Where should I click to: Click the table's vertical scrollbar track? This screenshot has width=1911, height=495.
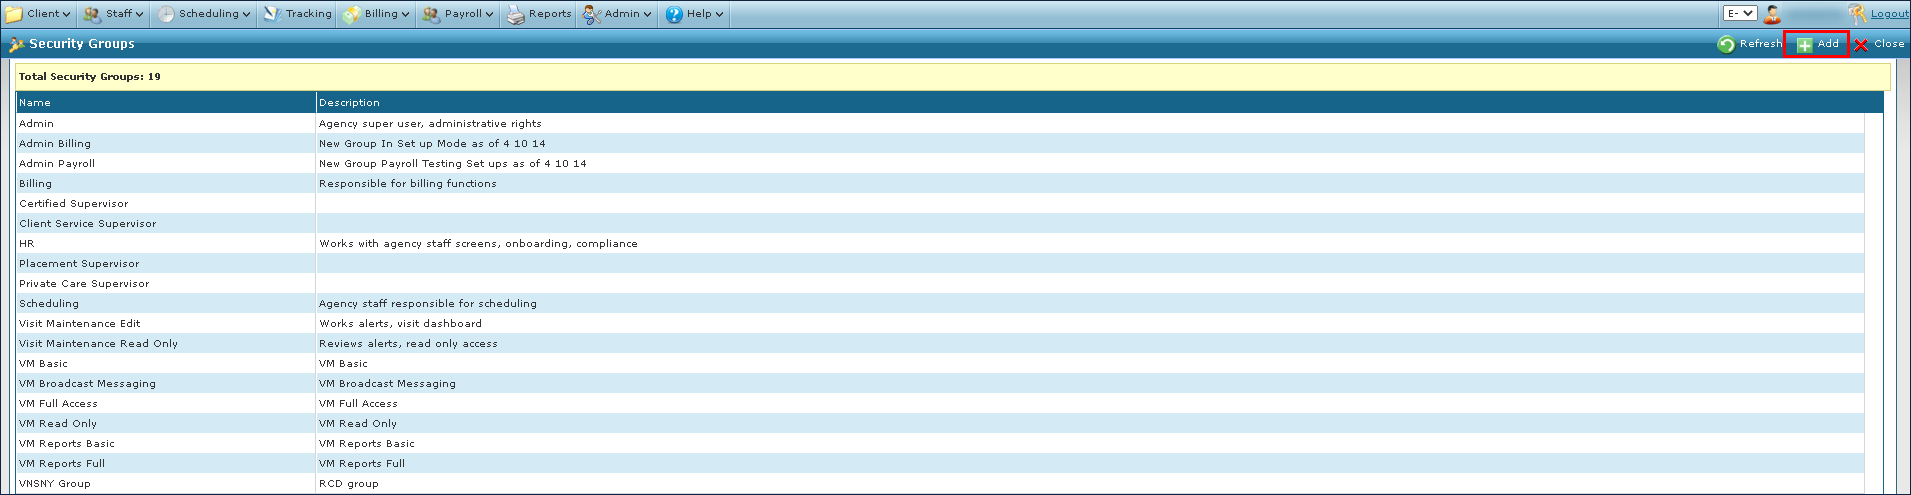click(1874, 303)
